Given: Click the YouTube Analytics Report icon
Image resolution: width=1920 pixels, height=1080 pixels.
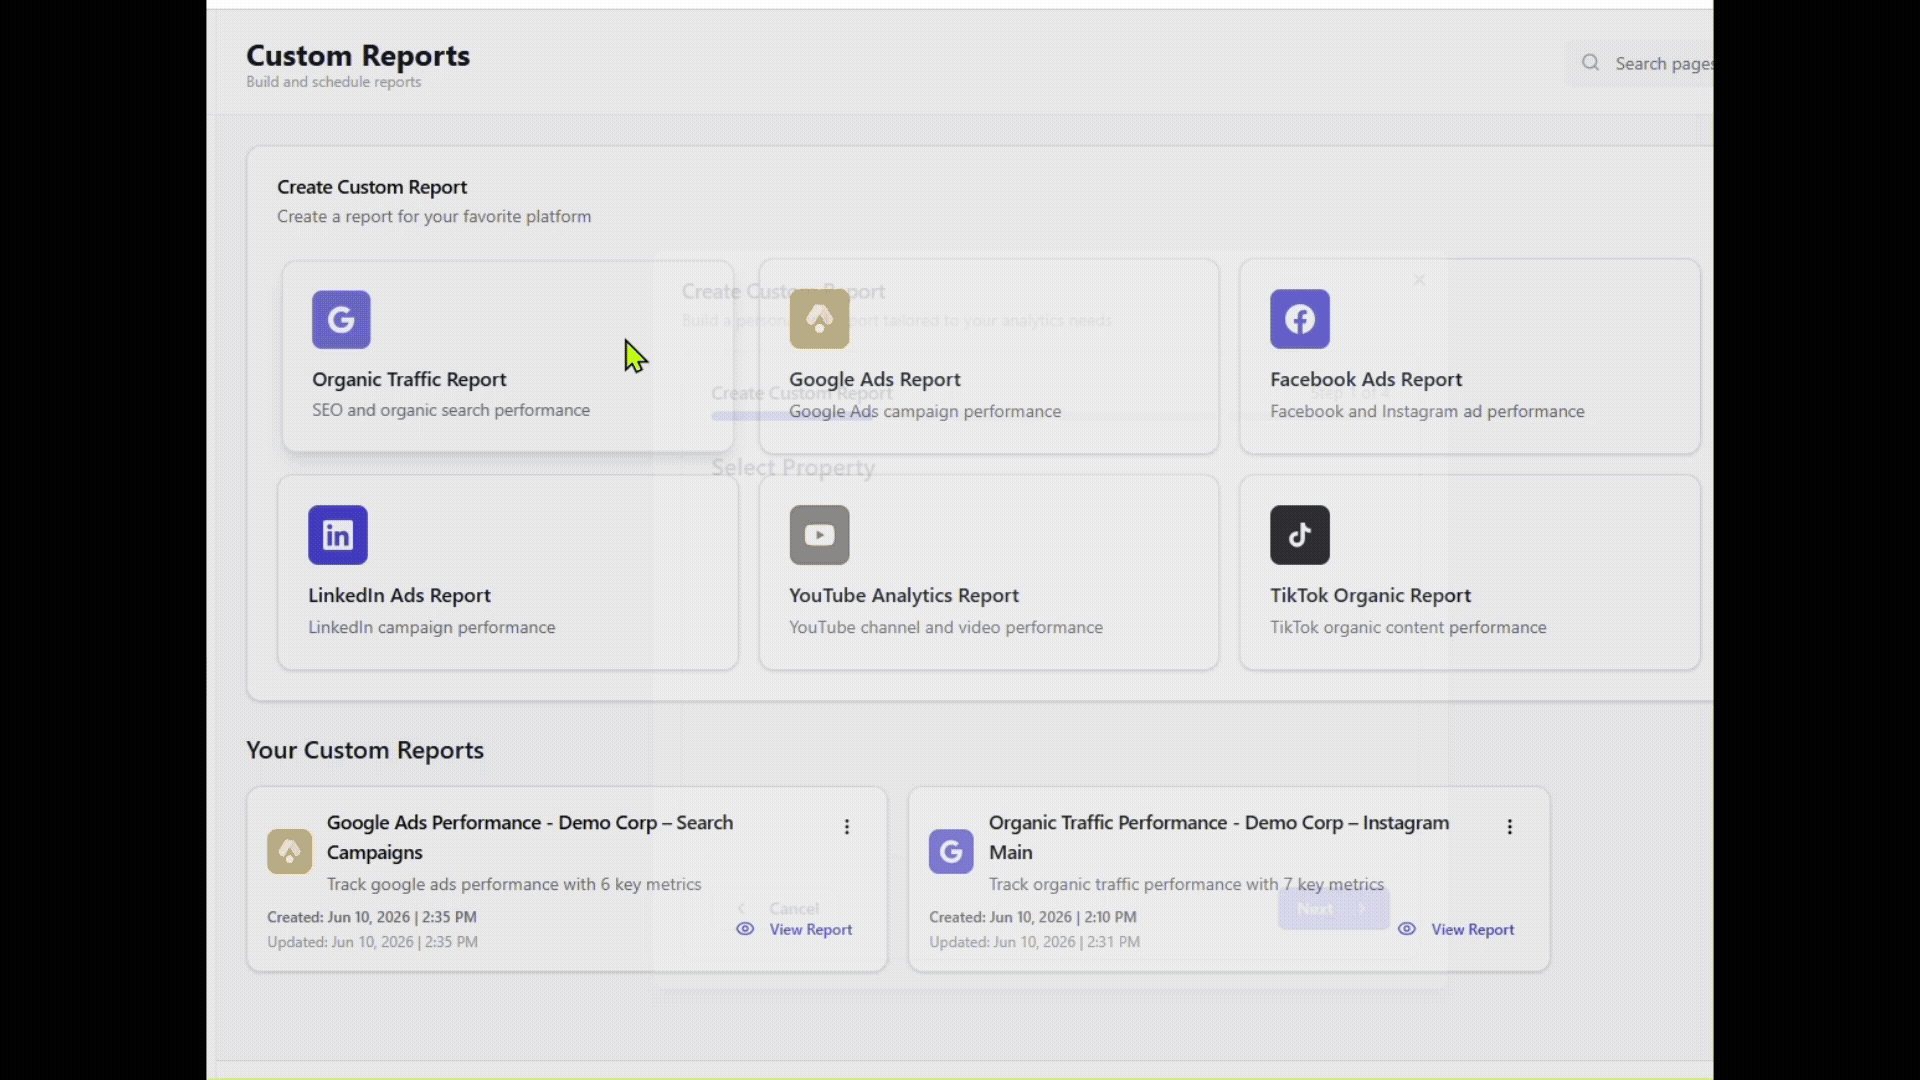Looking at the screenshot, I should coord(819,535).
